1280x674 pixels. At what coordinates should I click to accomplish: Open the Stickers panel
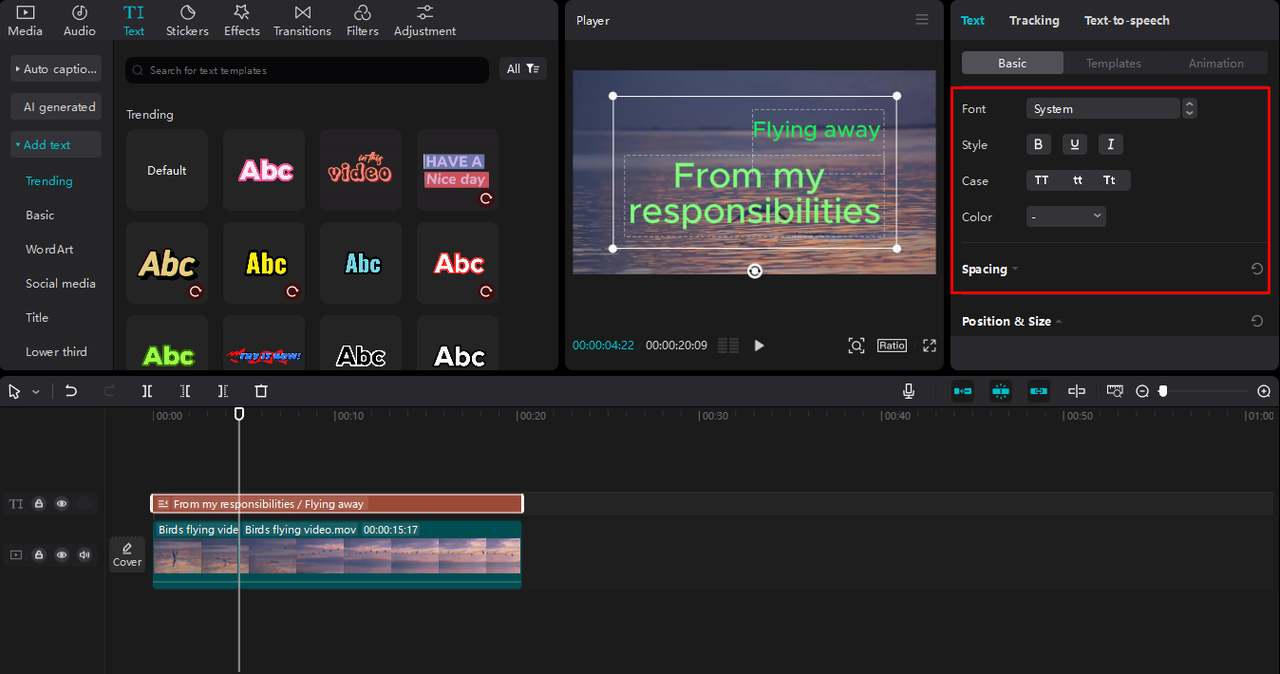point(187,20)
